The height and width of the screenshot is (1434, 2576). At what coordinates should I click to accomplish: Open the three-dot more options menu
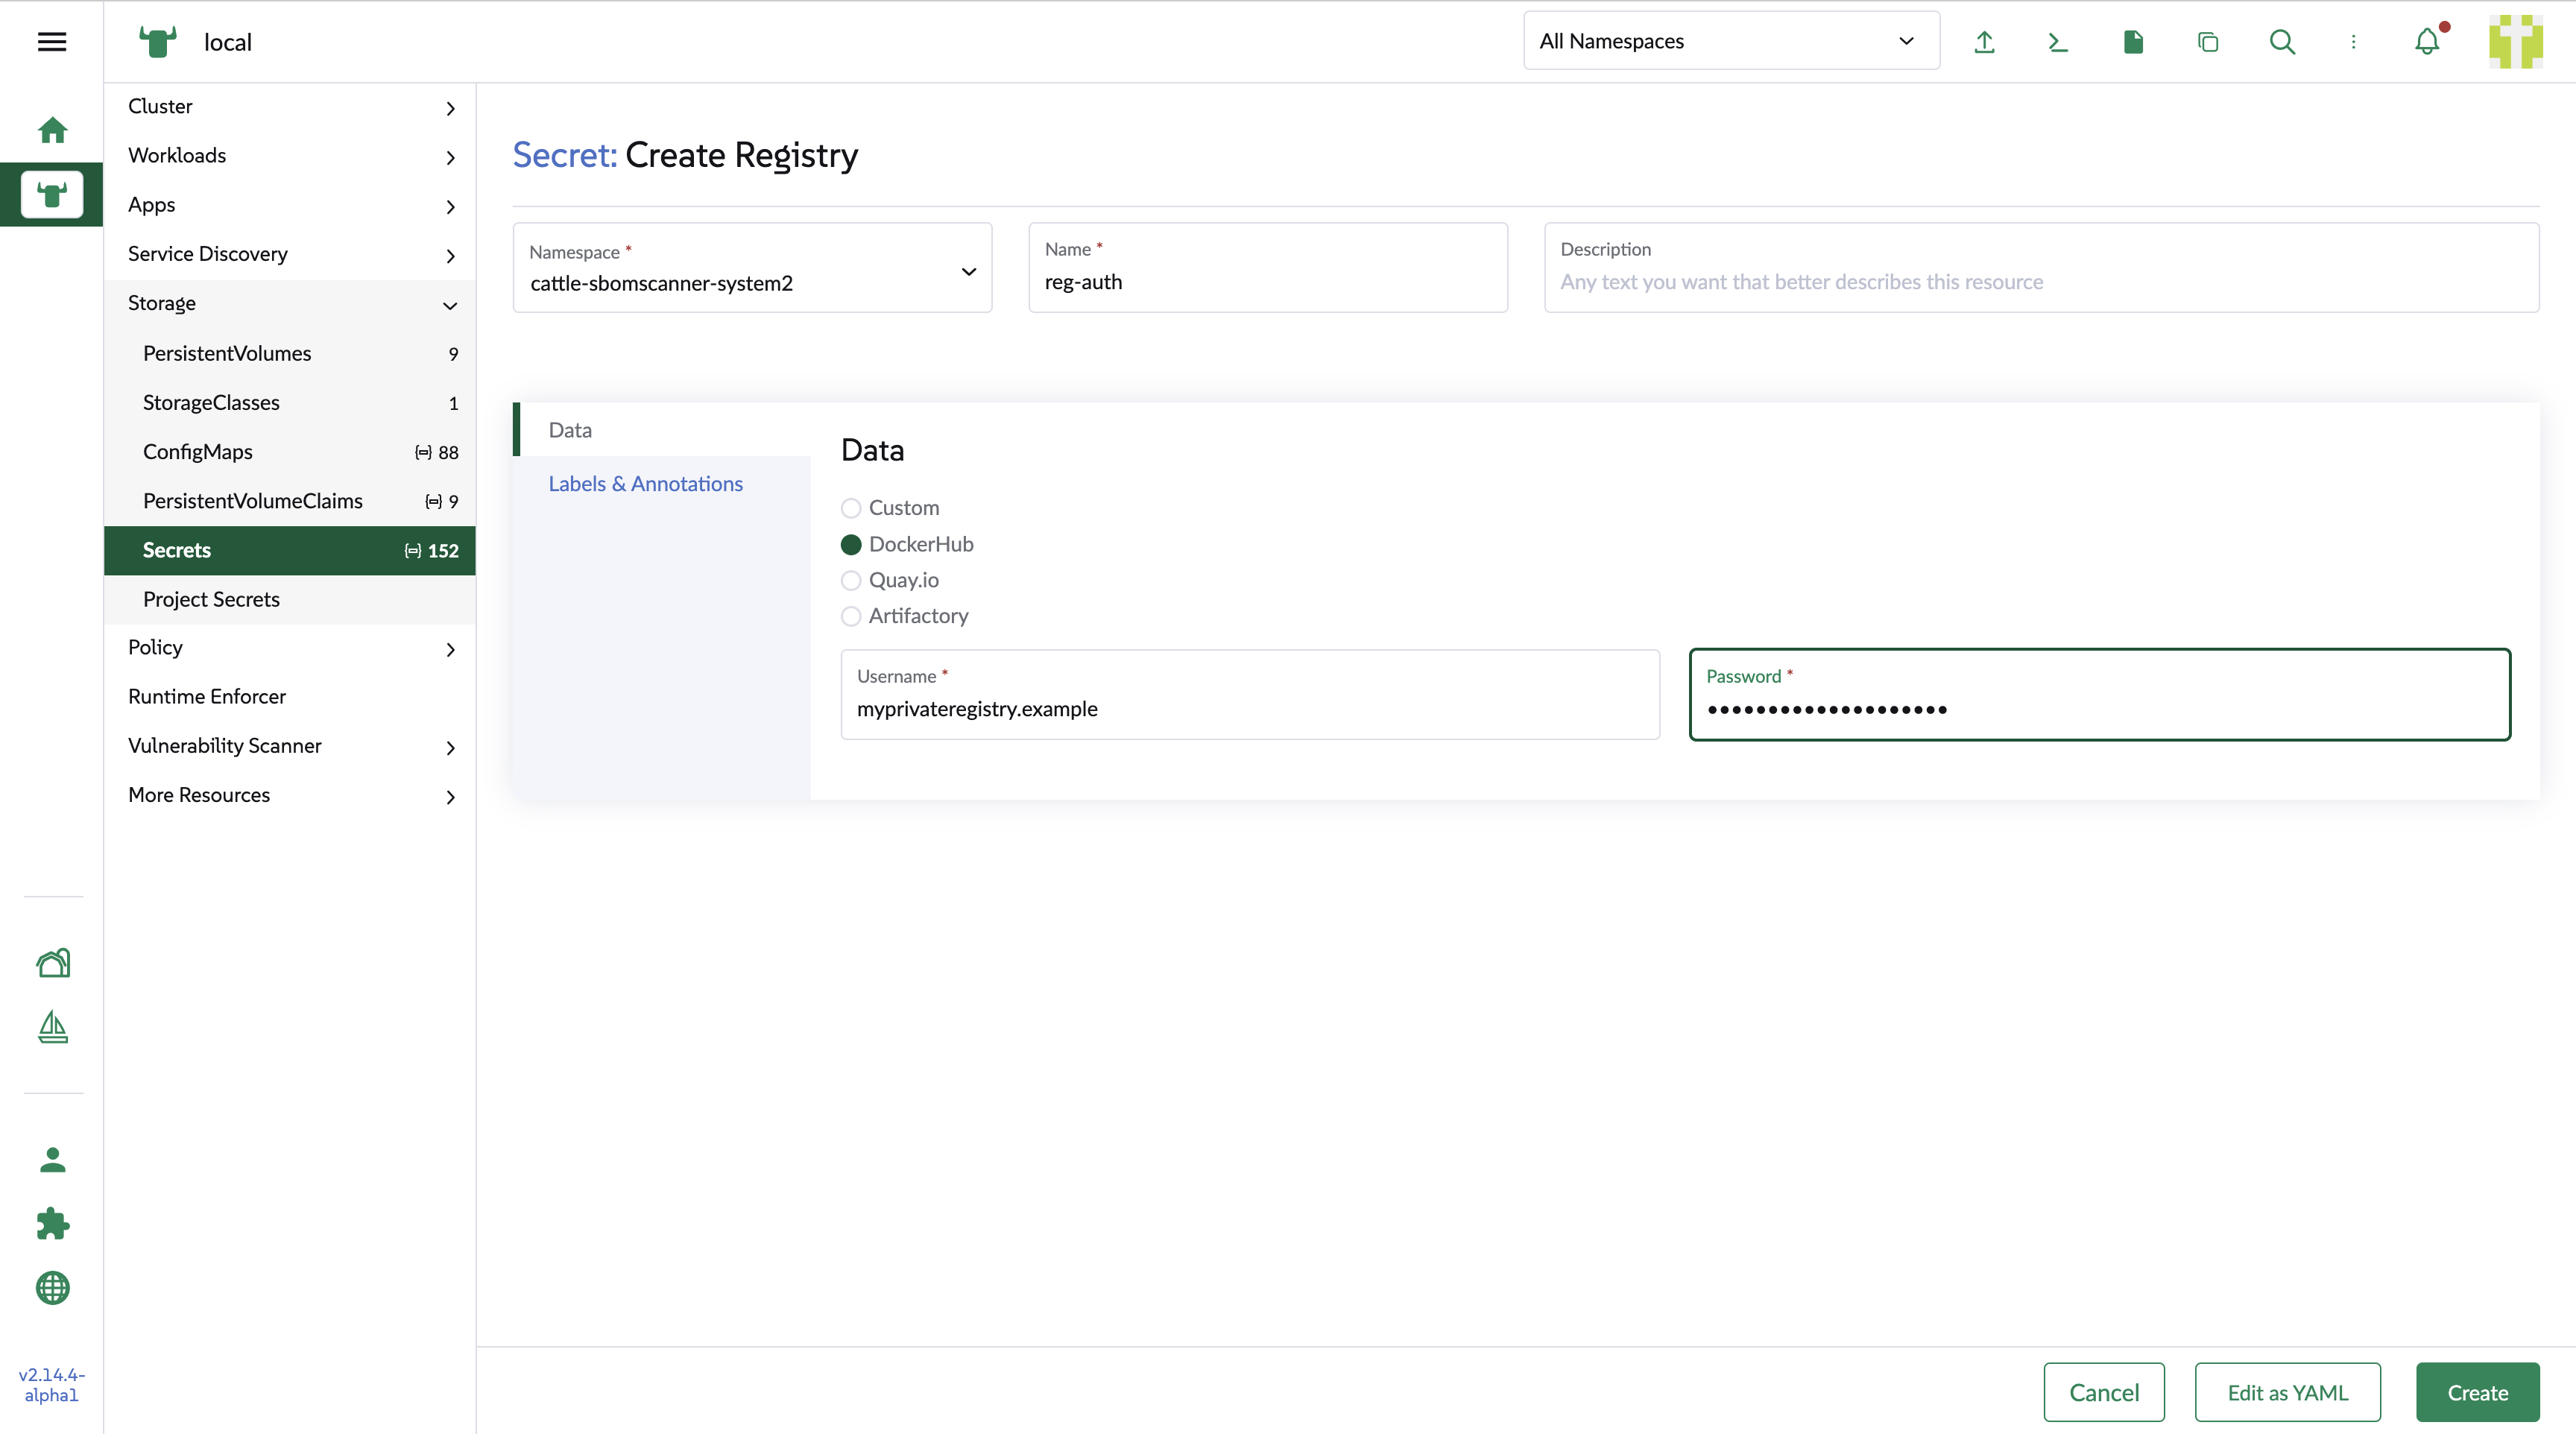(x=2353, y=42)
